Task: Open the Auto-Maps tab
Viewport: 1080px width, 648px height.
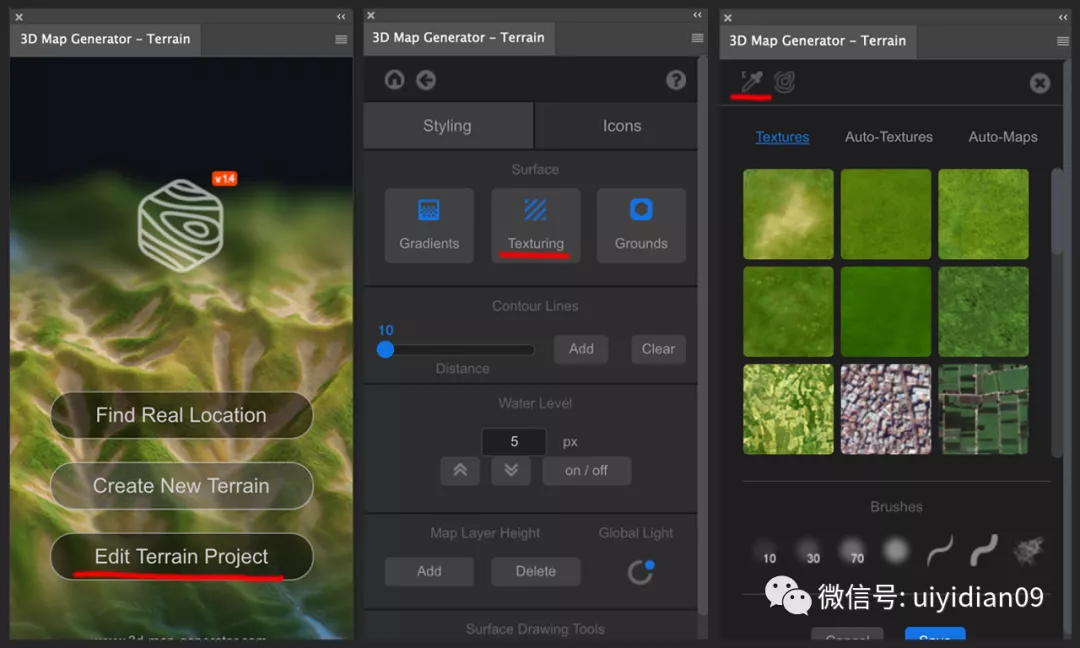Action: click(x=1003, y=137)
